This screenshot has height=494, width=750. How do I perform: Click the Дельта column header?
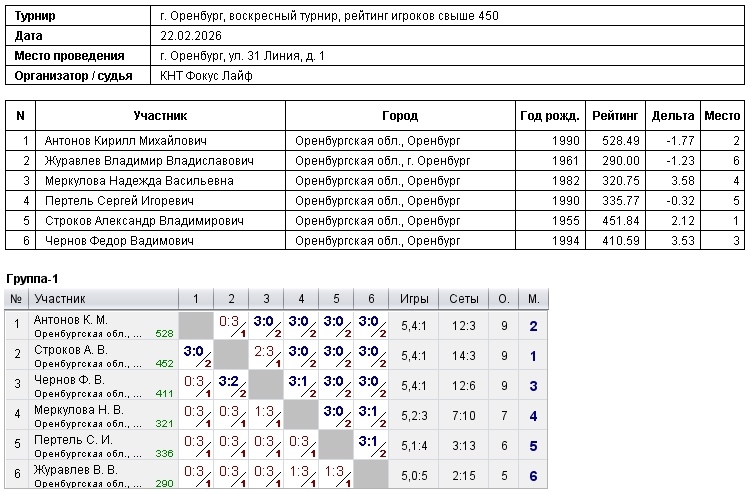click(x=672, y=116)
